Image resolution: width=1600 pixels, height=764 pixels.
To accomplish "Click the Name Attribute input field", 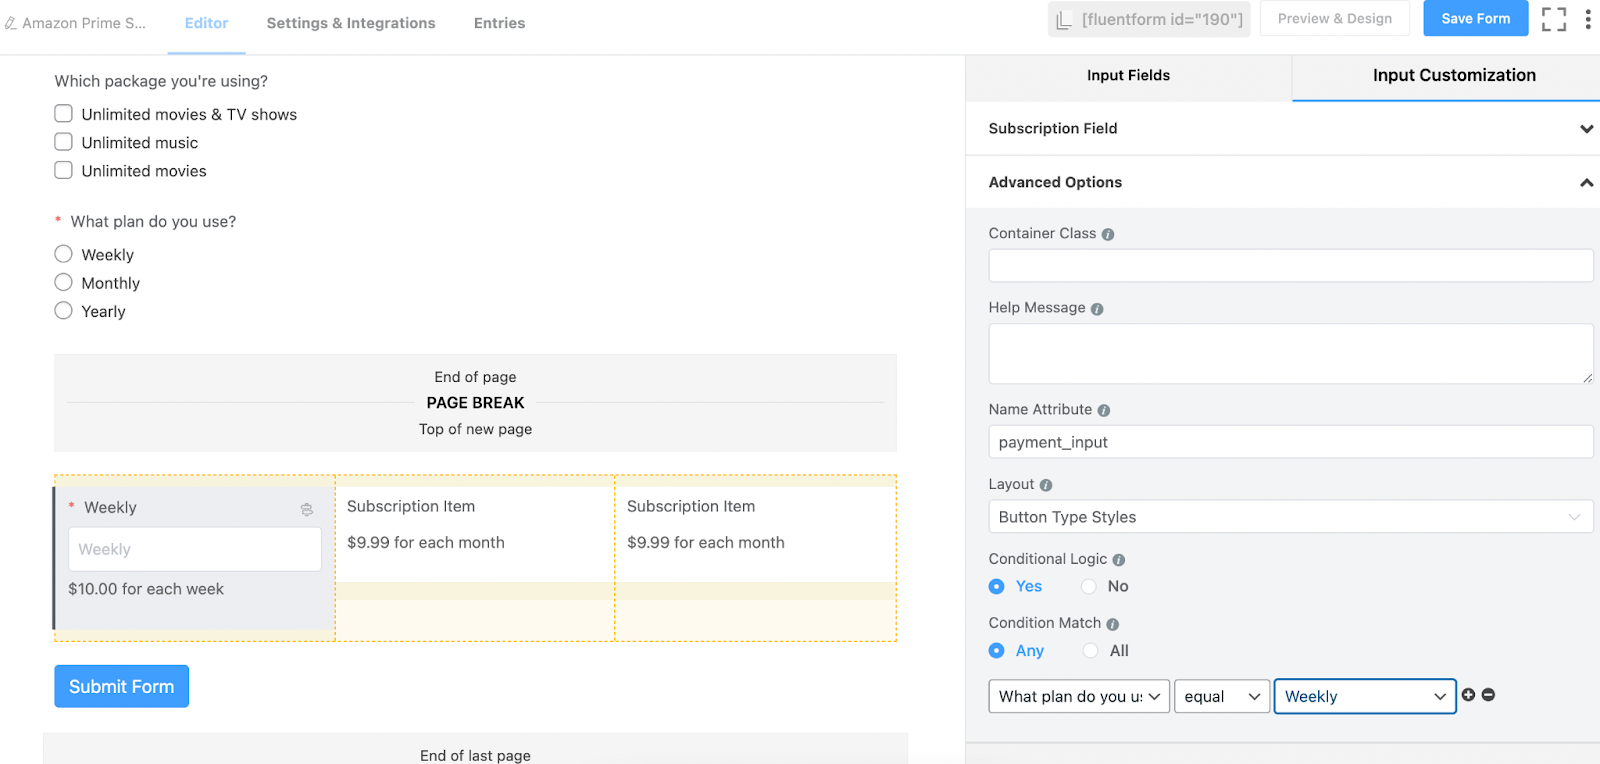I will pyautogui.click(x=1290, y=442).
